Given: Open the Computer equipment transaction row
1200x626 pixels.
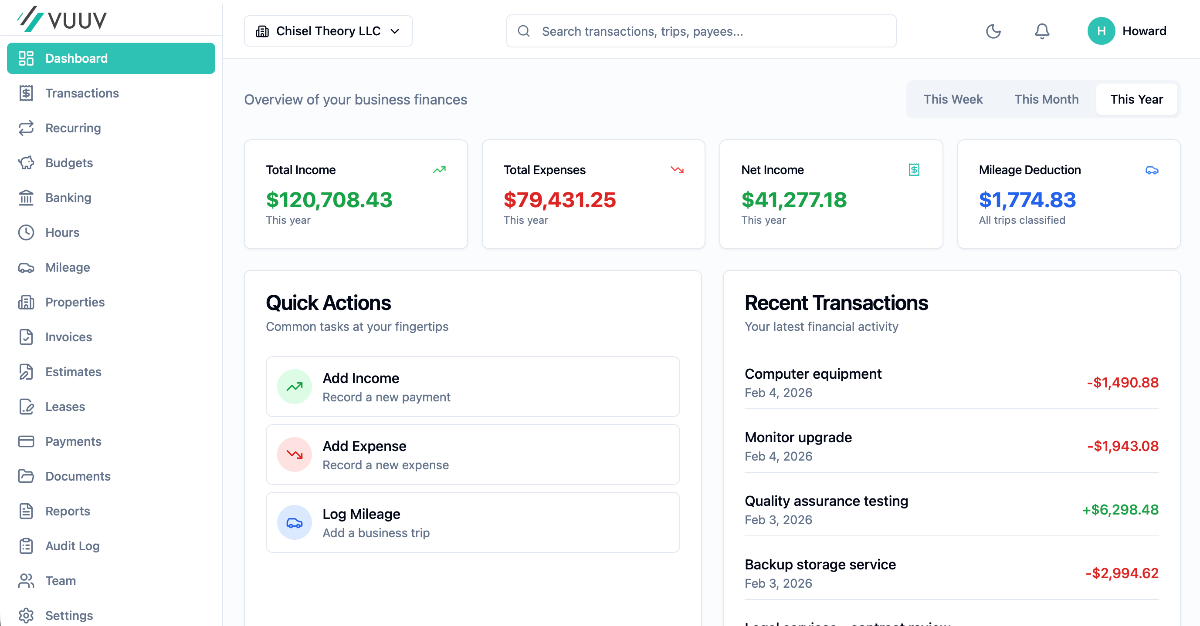Looking at the screenshot, I should tap(950, 382).
